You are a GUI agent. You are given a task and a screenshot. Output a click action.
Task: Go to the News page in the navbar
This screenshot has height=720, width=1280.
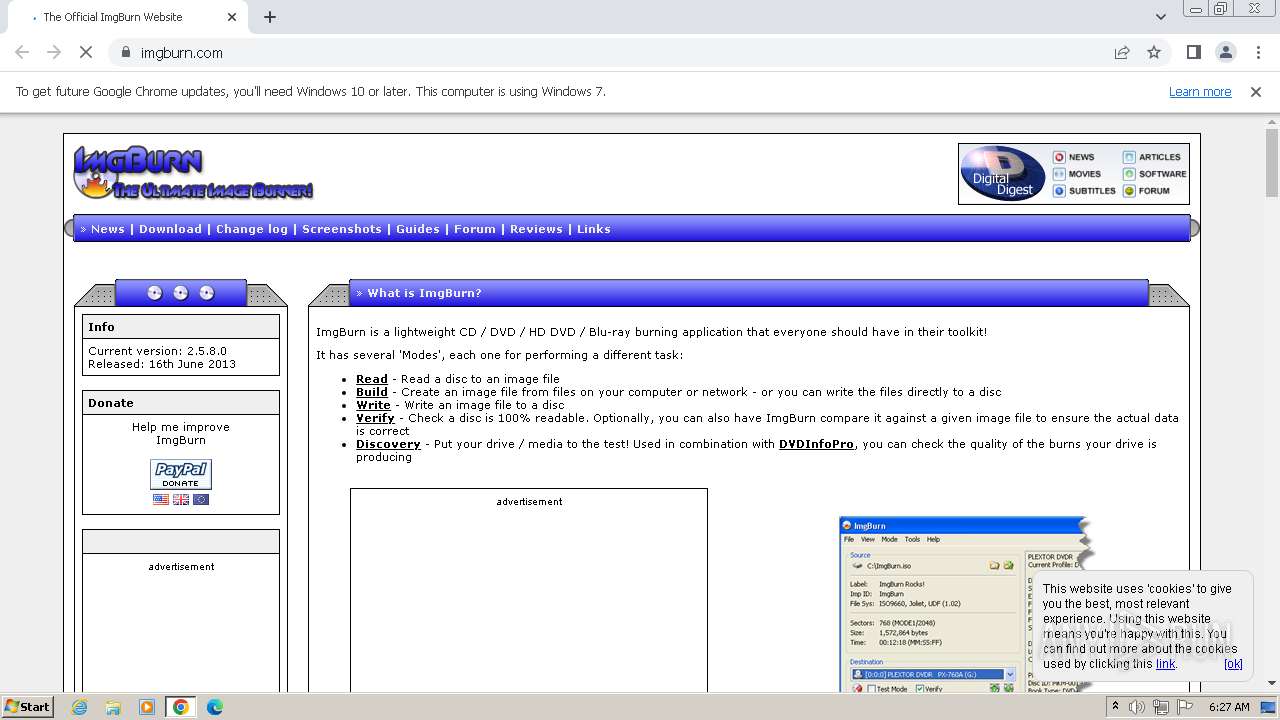[x=108, y=229]
